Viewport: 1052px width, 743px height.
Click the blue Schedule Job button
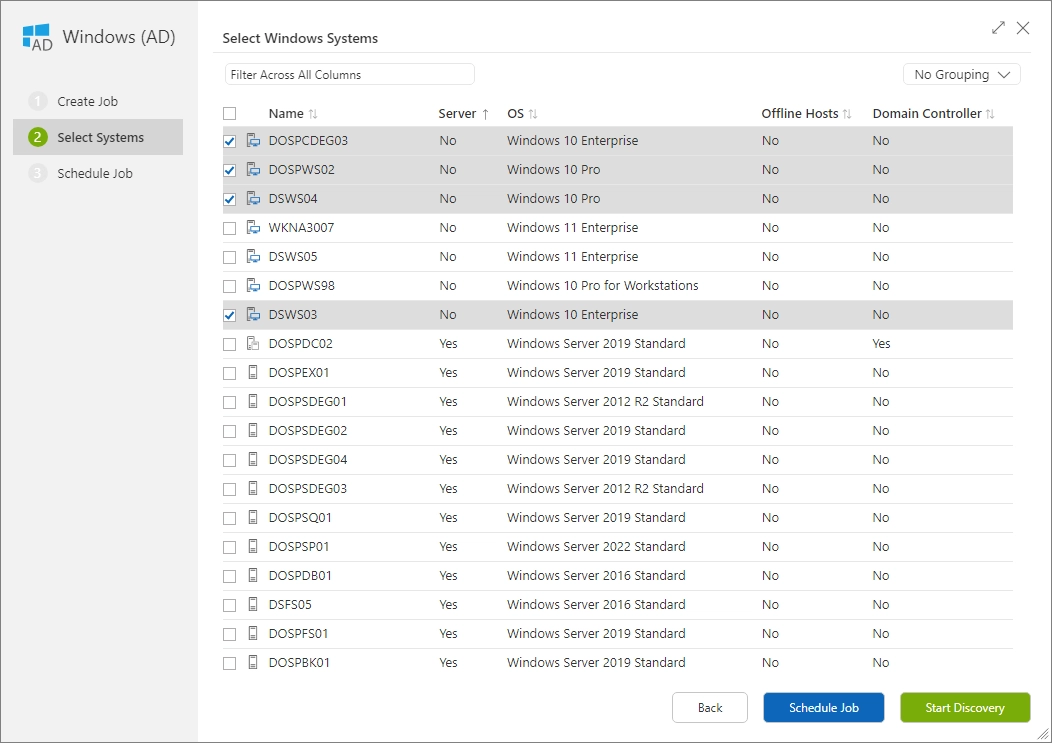(823, 707)
